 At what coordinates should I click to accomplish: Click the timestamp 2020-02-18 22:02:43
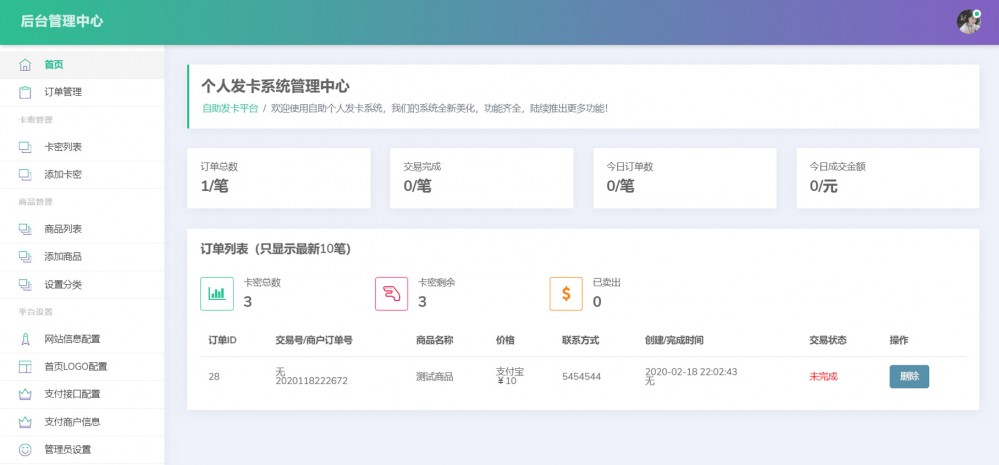691,372
